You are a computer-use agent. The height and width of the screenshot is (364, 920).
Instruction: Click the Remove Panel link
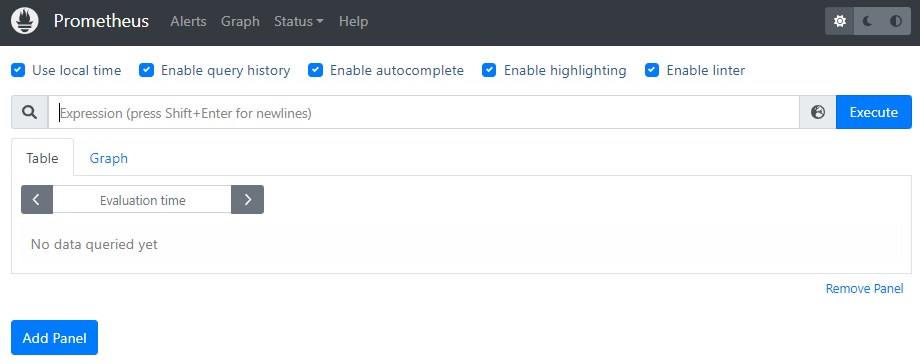864,289
